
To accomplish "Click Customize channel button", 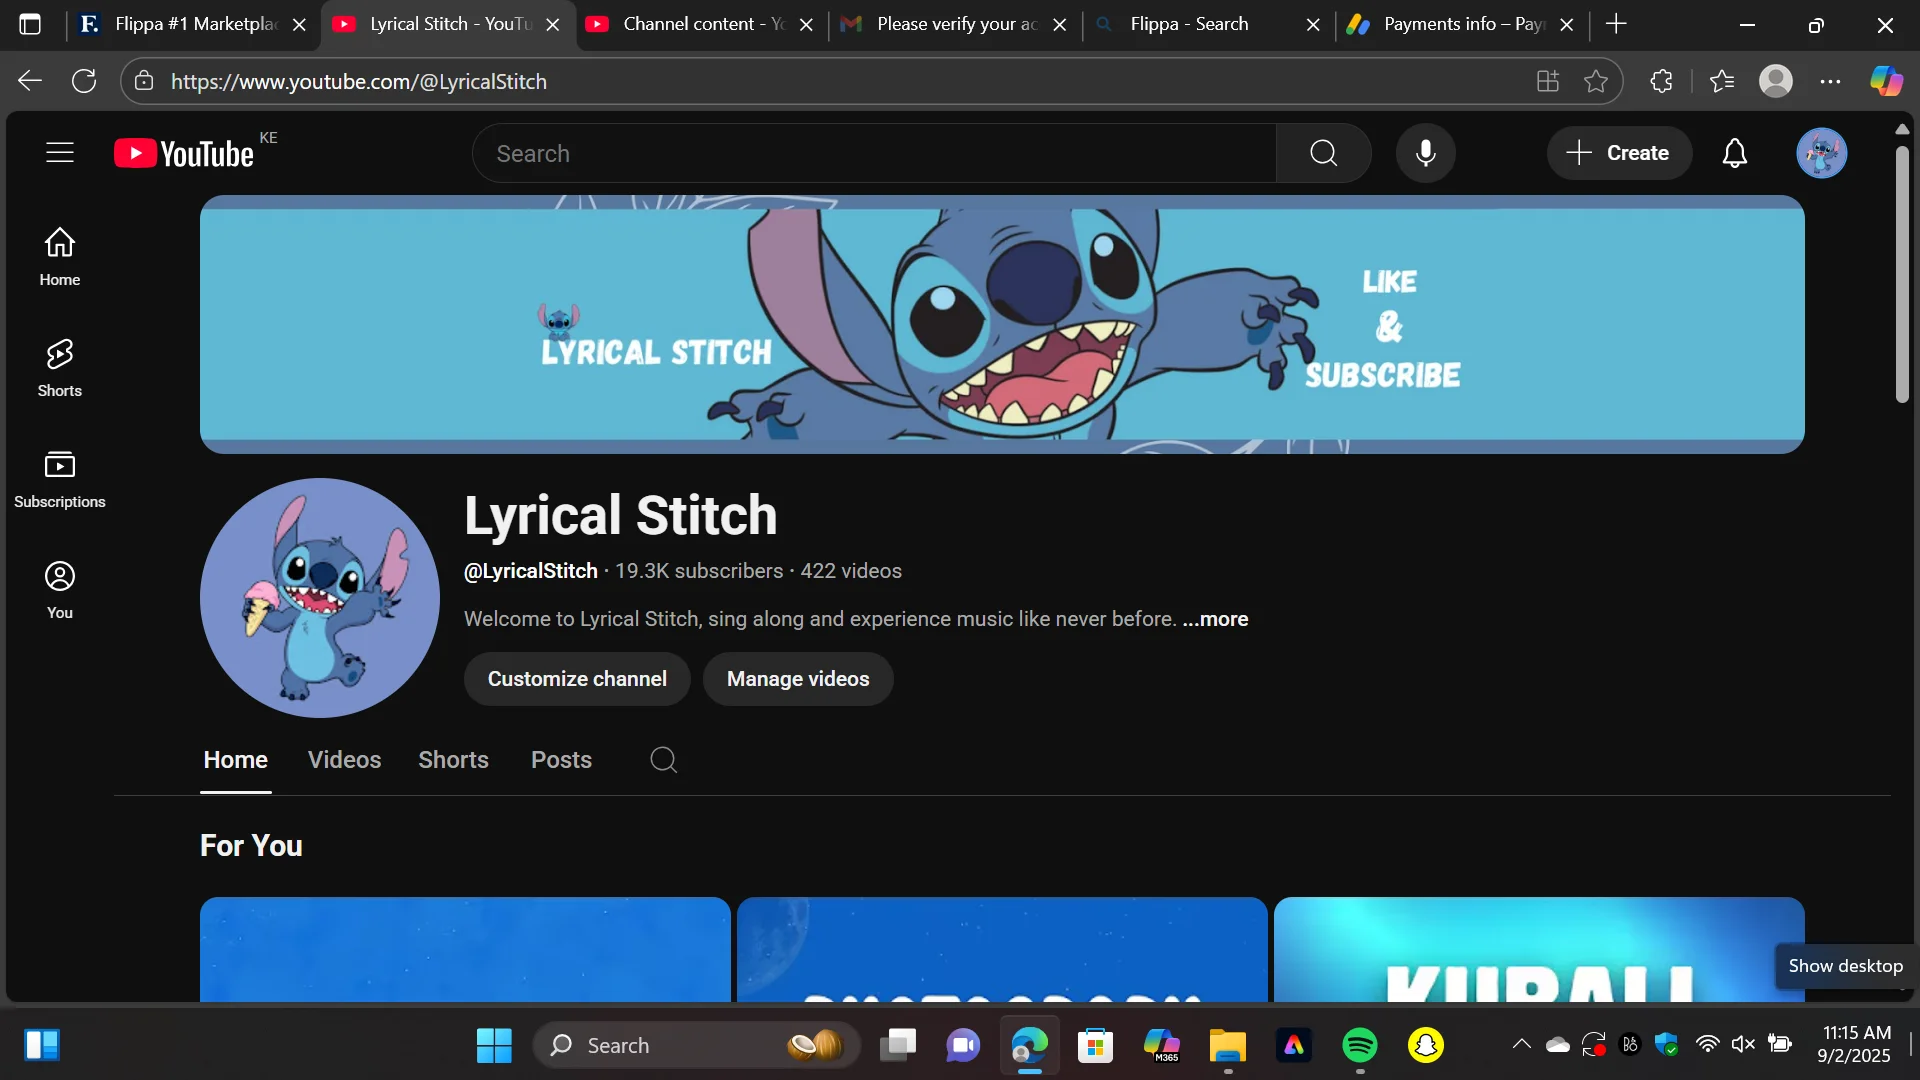I will 577,679.
